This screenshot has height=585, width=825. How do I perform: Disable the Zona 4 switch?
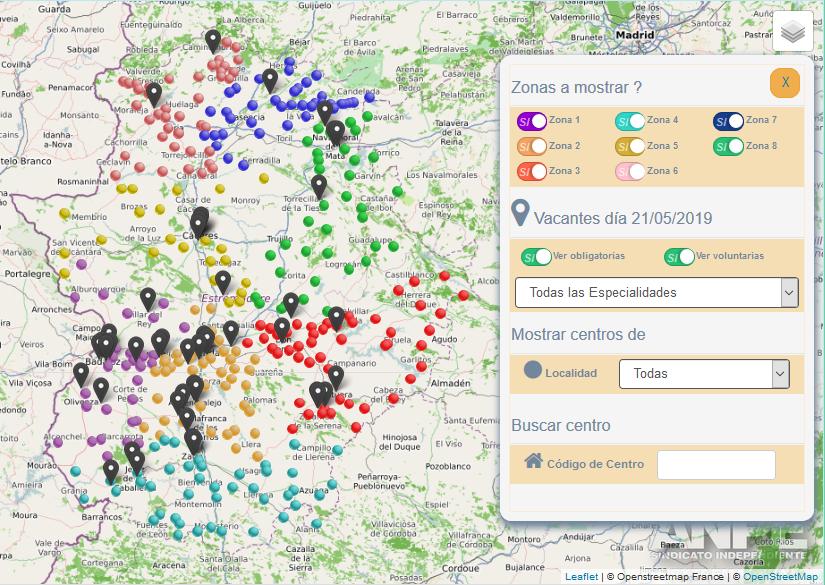630,121
